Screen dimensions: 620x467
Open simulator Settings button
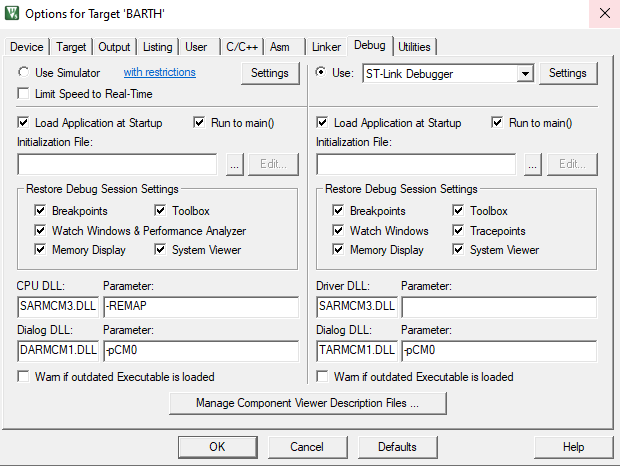(270, 73)
